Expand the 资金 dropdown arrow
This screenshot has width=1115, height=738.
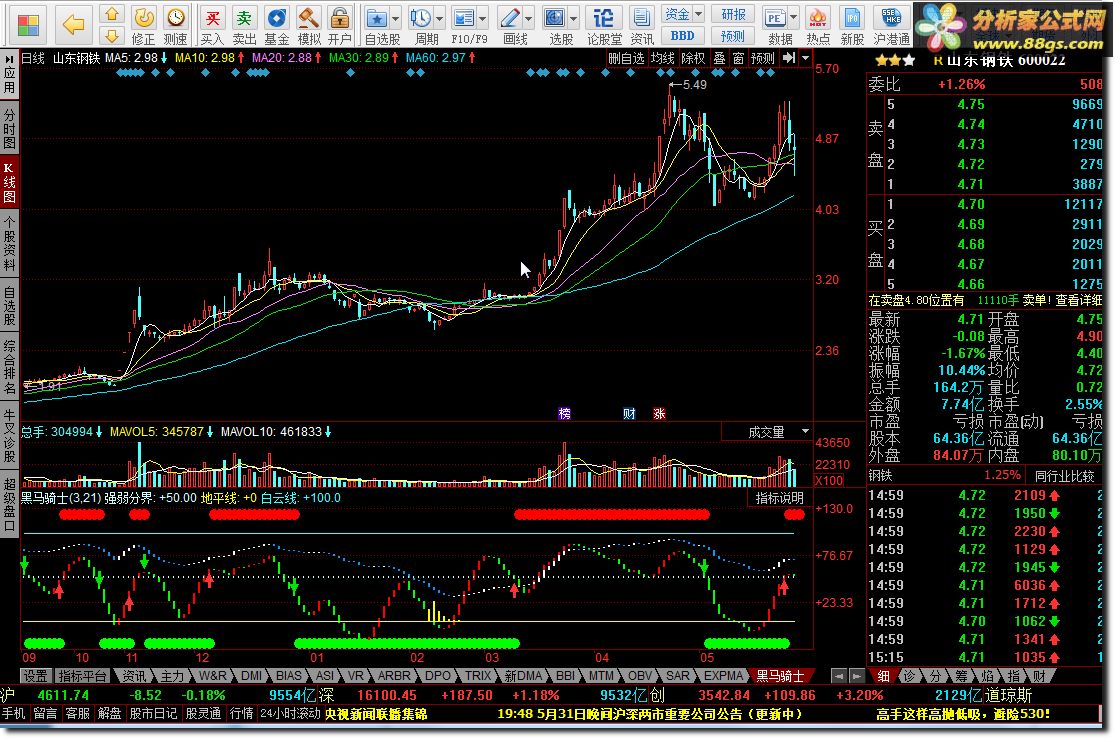point(698,14)
